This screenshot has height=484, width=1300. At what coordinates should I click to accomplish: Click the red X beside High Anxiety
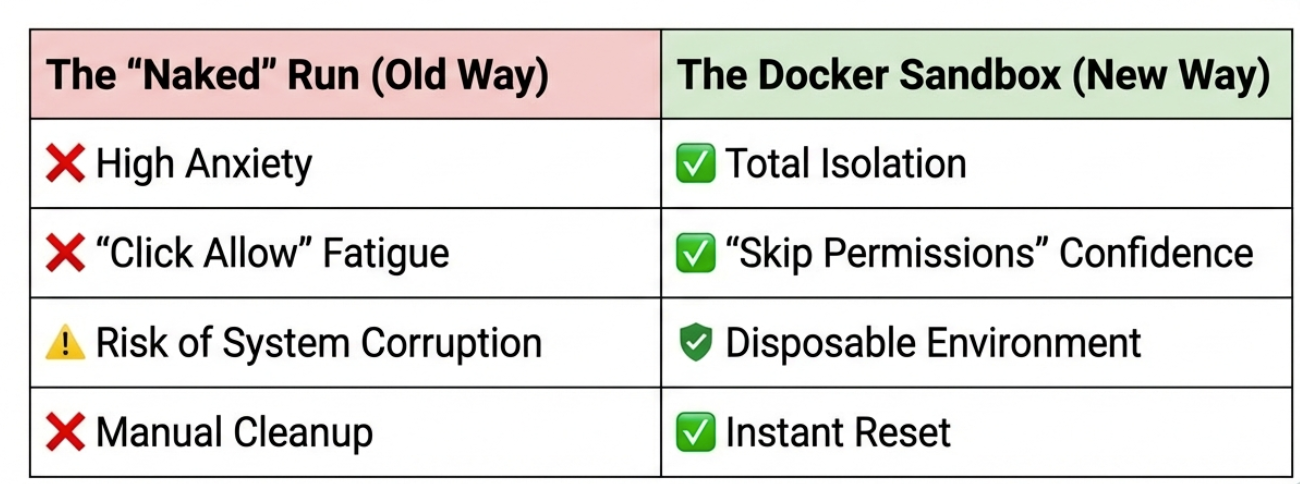click(x=66, y=165)
